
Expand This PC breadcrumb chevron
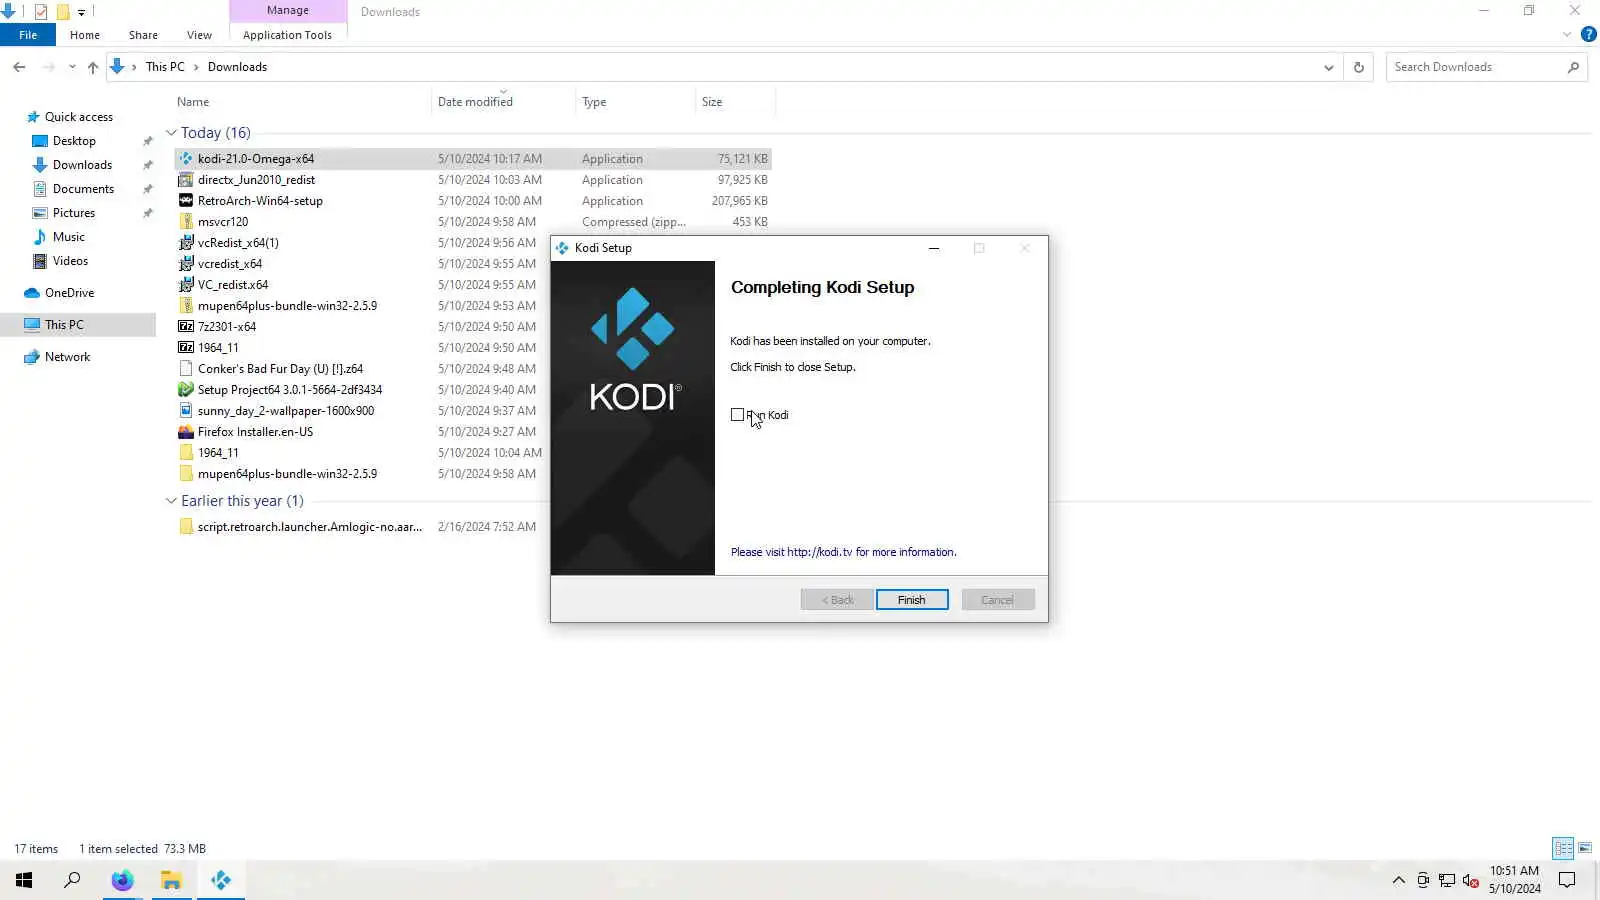196,67
